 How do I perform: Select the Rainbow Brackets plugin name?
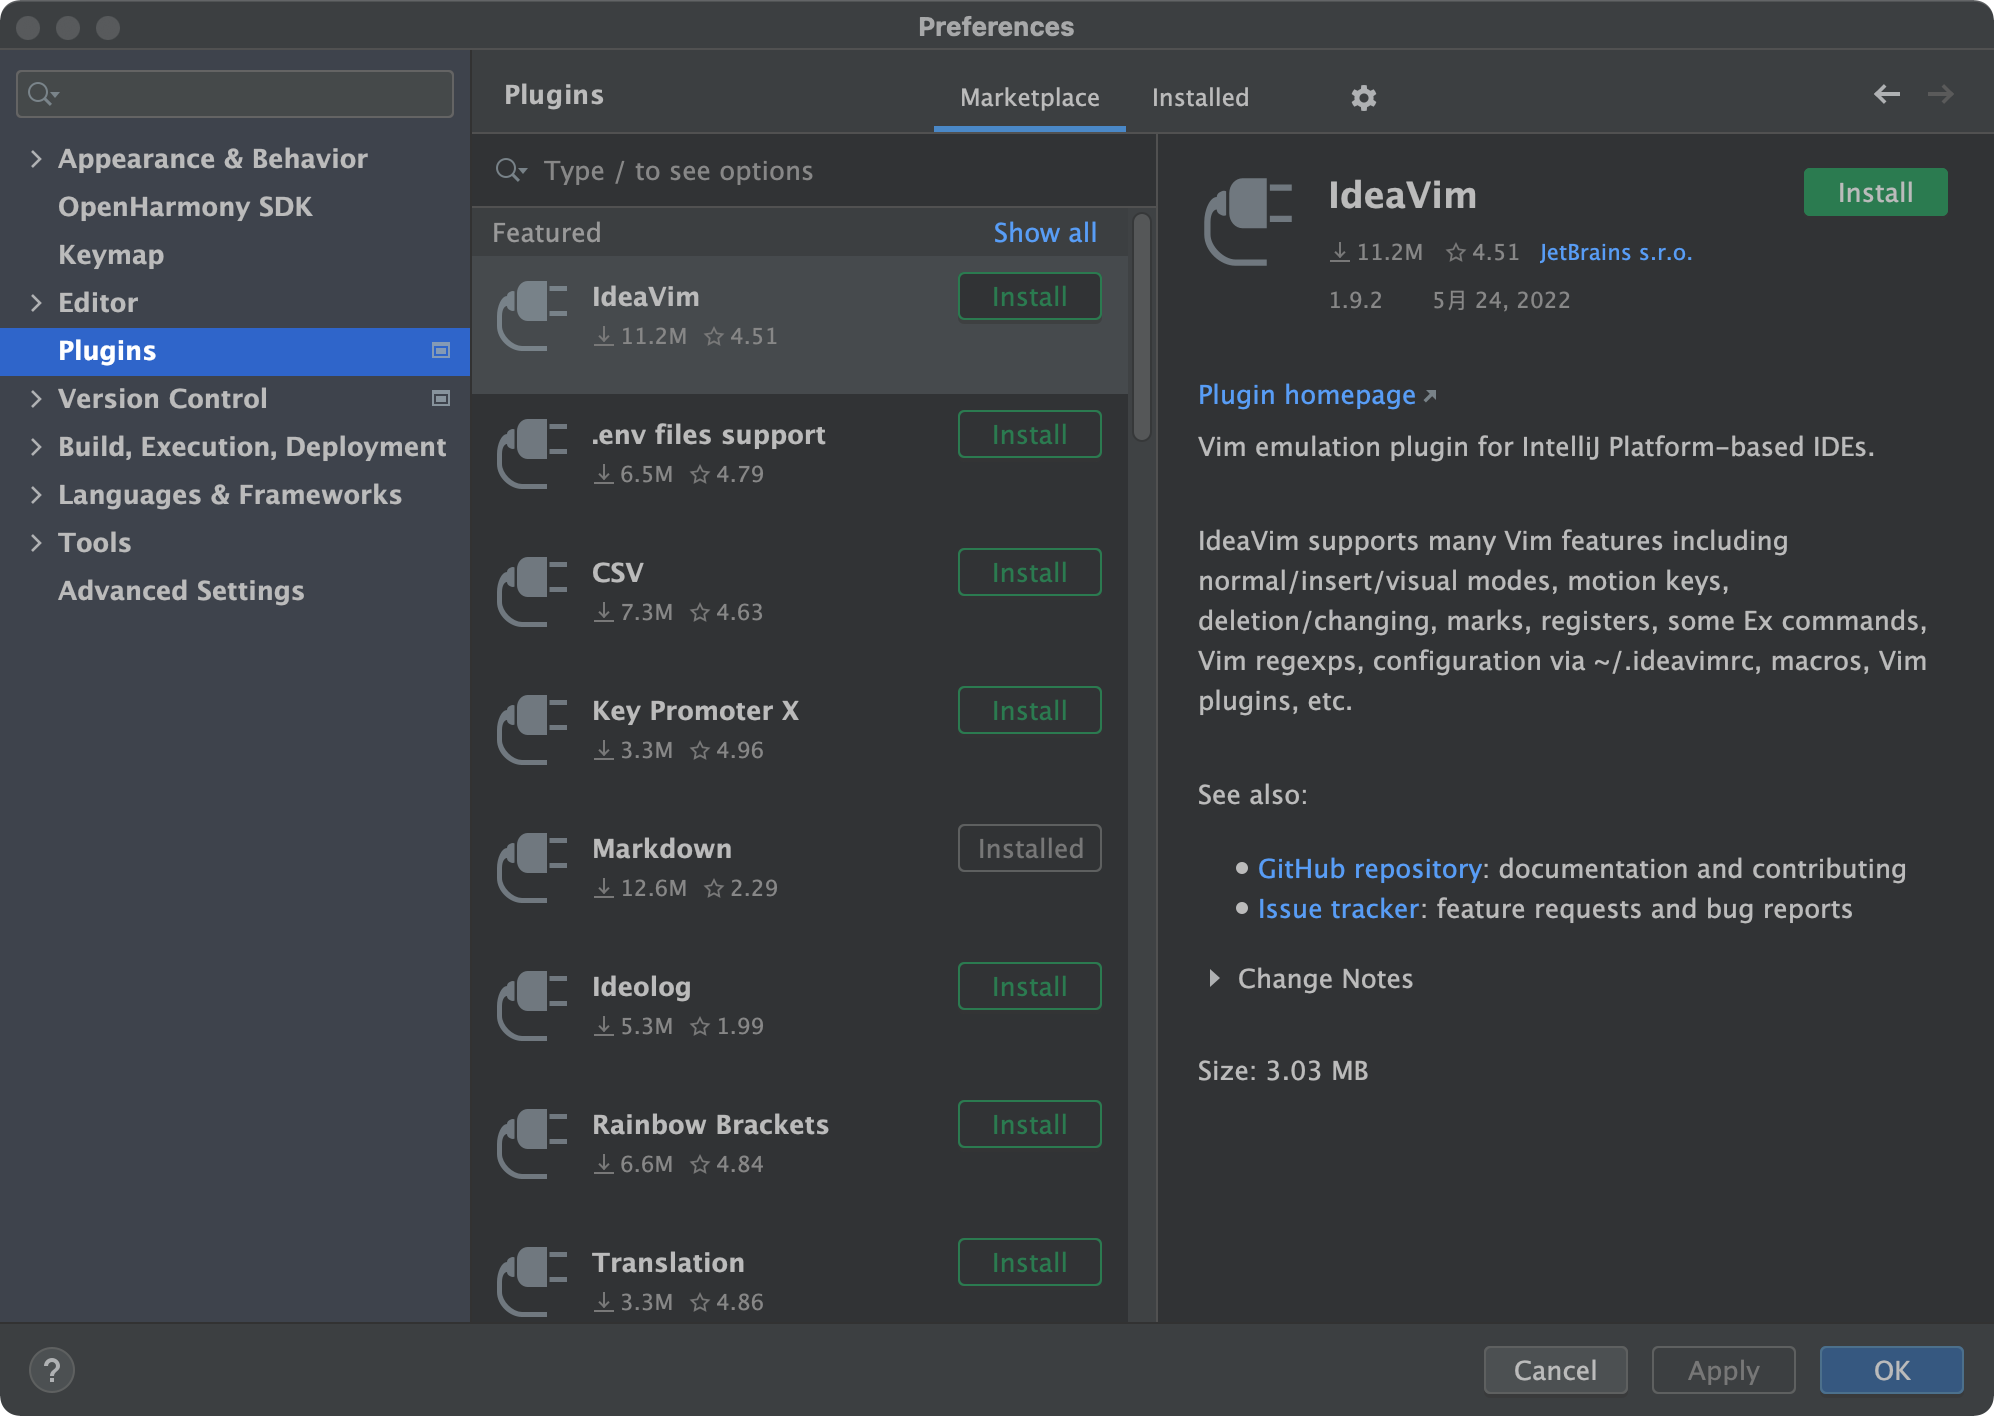[x=710, y=1124]
